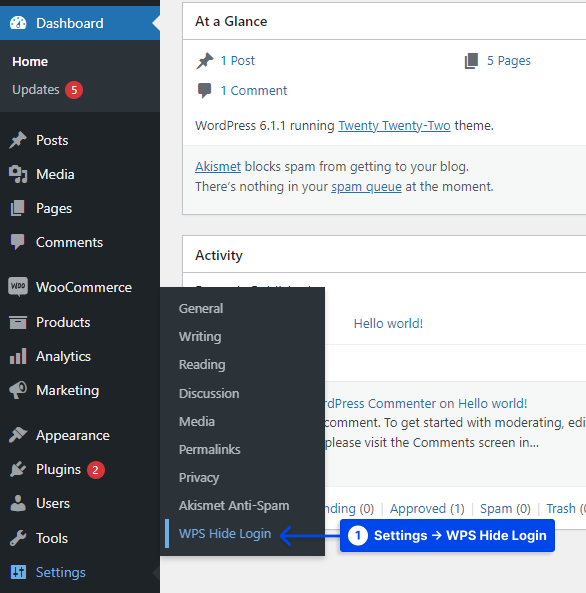Click the Activity widget heading

tap(219, 256)
